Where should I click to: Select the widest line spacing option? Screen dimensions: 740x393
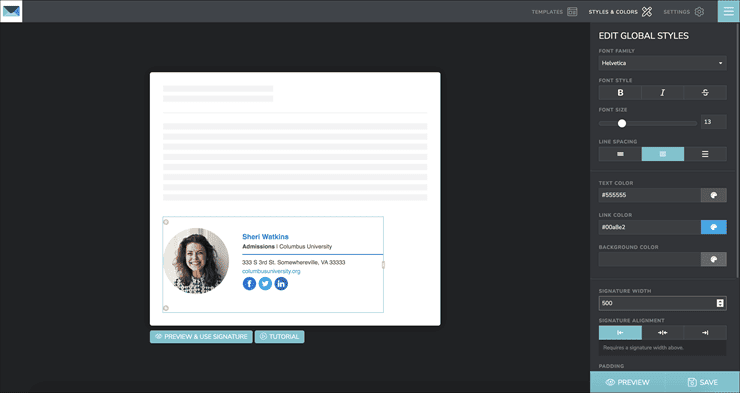coord(705,154)
